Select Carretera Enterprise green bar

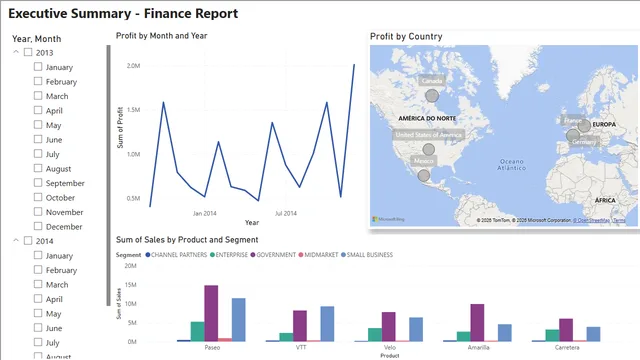click(552, 336)
